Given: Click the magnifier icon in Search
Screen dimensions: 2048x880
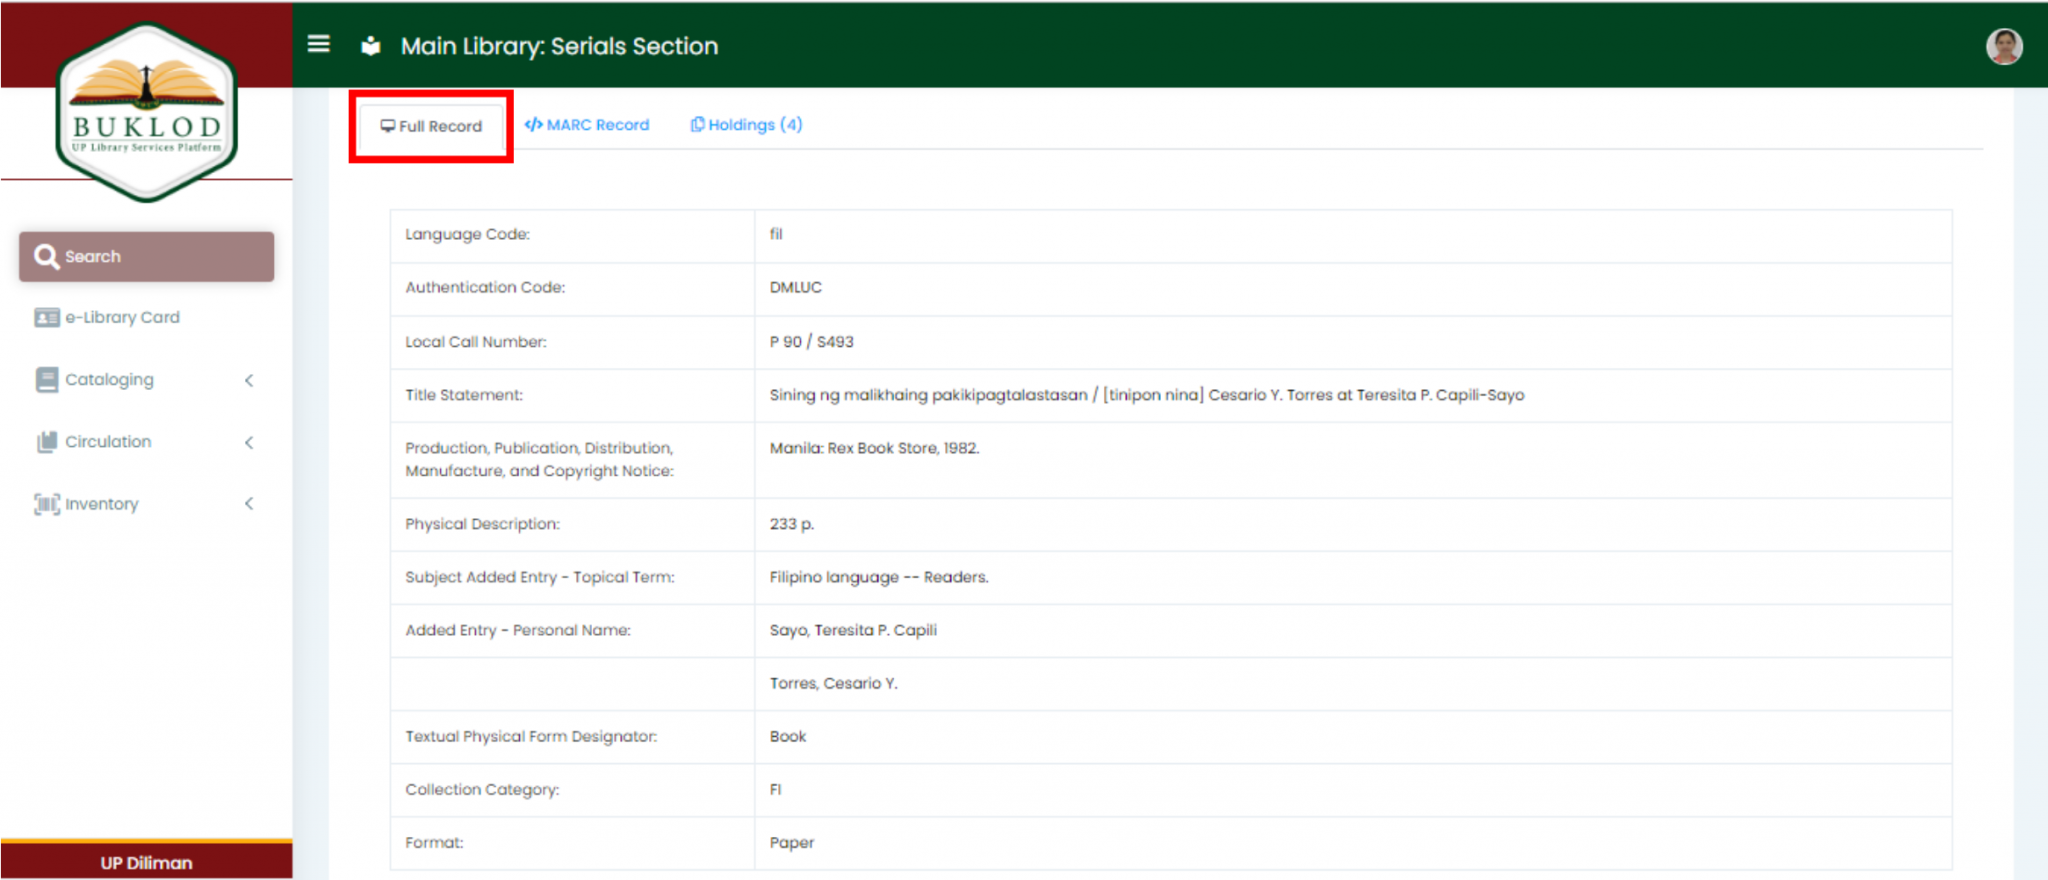Looking at the screenshot, I should click(x=46, y=257).
